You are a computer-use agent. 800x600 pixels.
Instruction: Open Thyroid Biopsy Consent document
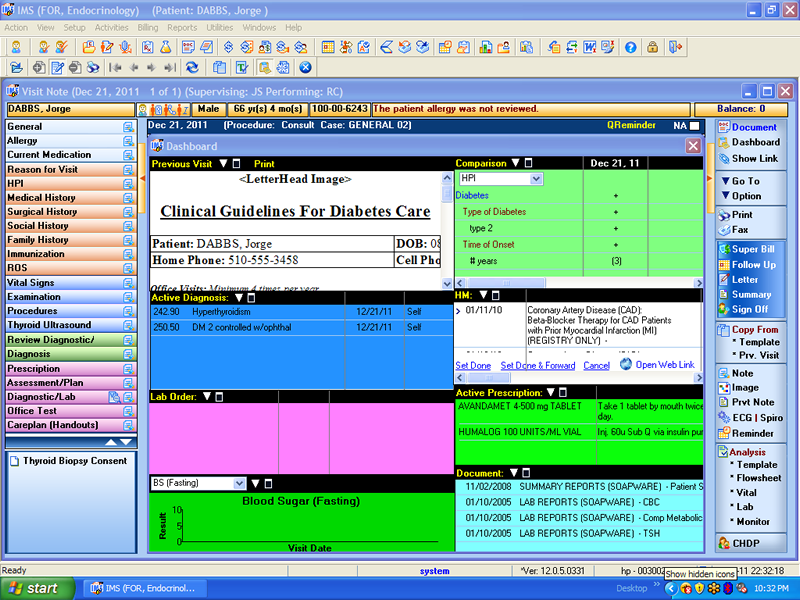pyautogui.click(x=74, y=461)
